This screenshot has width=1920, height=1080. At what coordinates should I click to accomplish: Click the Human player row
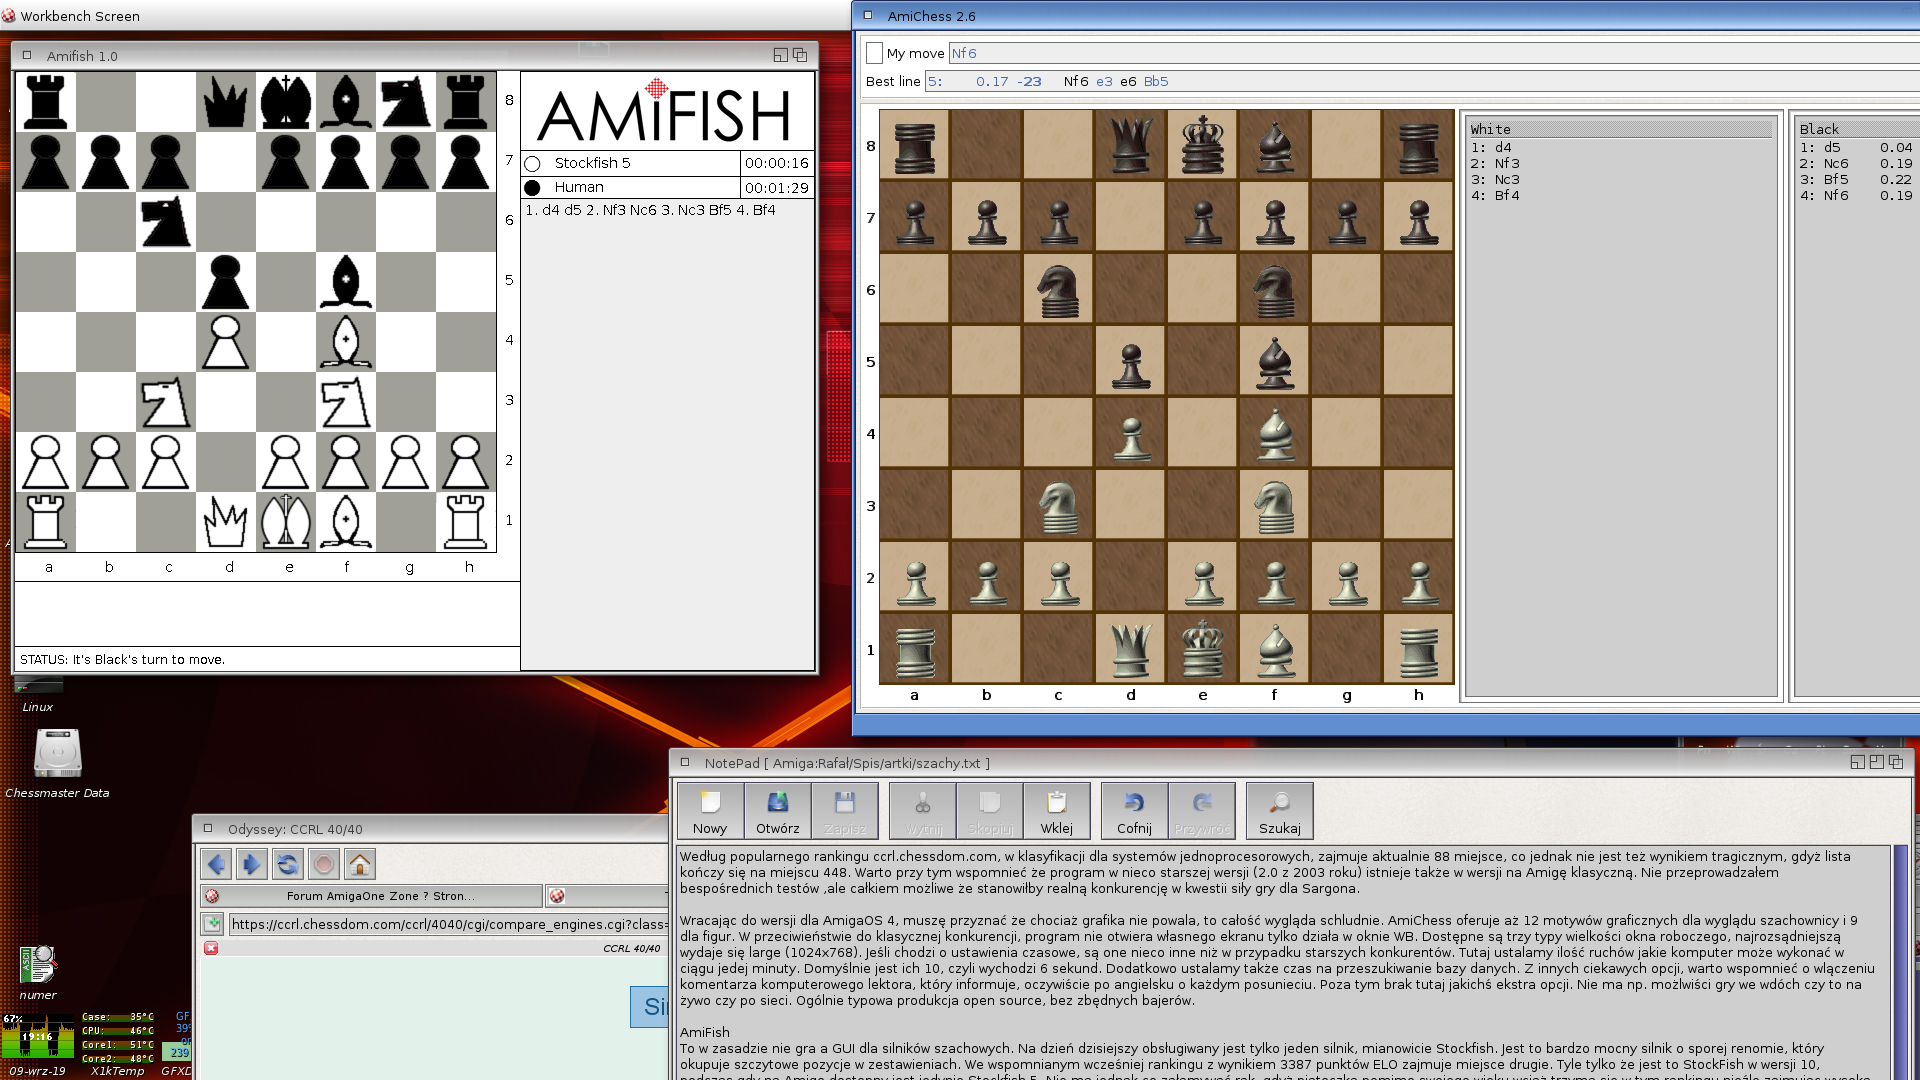631,187
